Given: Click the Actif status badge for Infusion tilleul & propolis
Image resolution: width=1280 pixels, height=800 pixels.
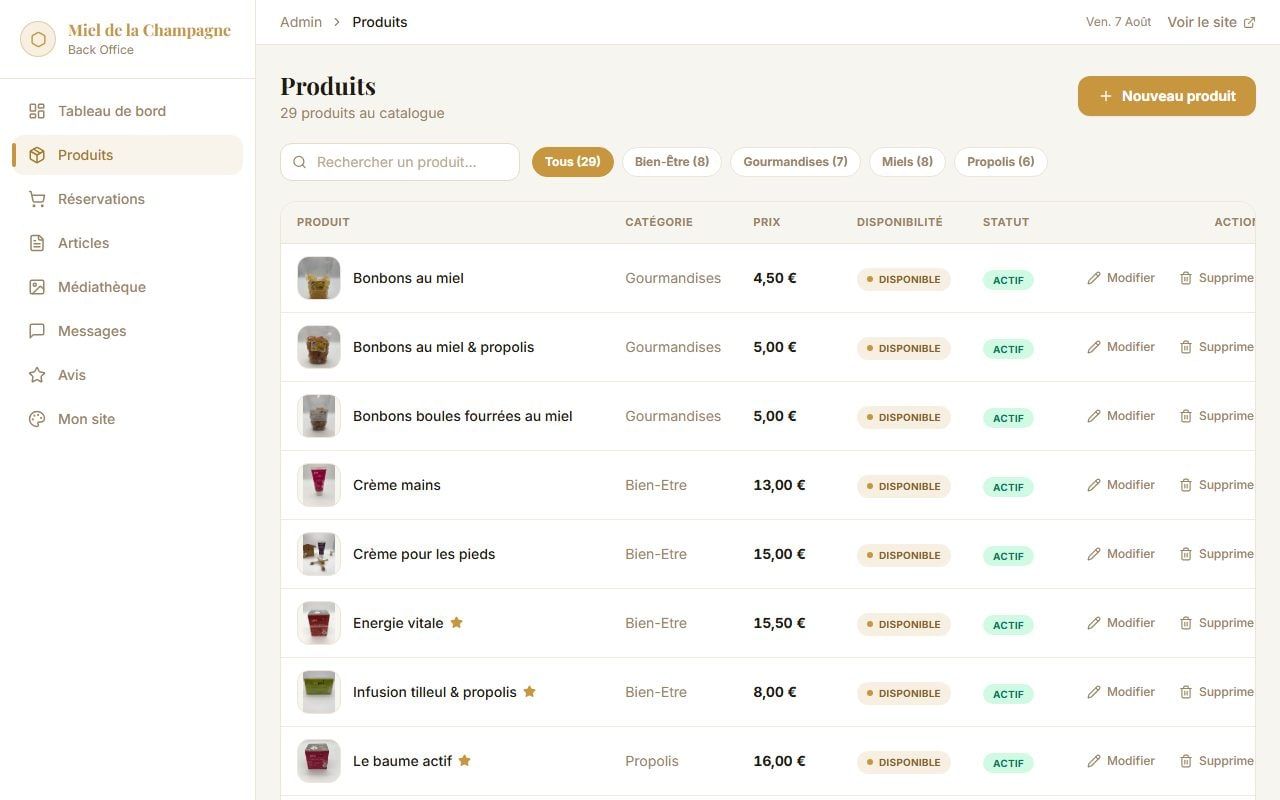Looking at the screenshot, I should (x=1008, y=693).
